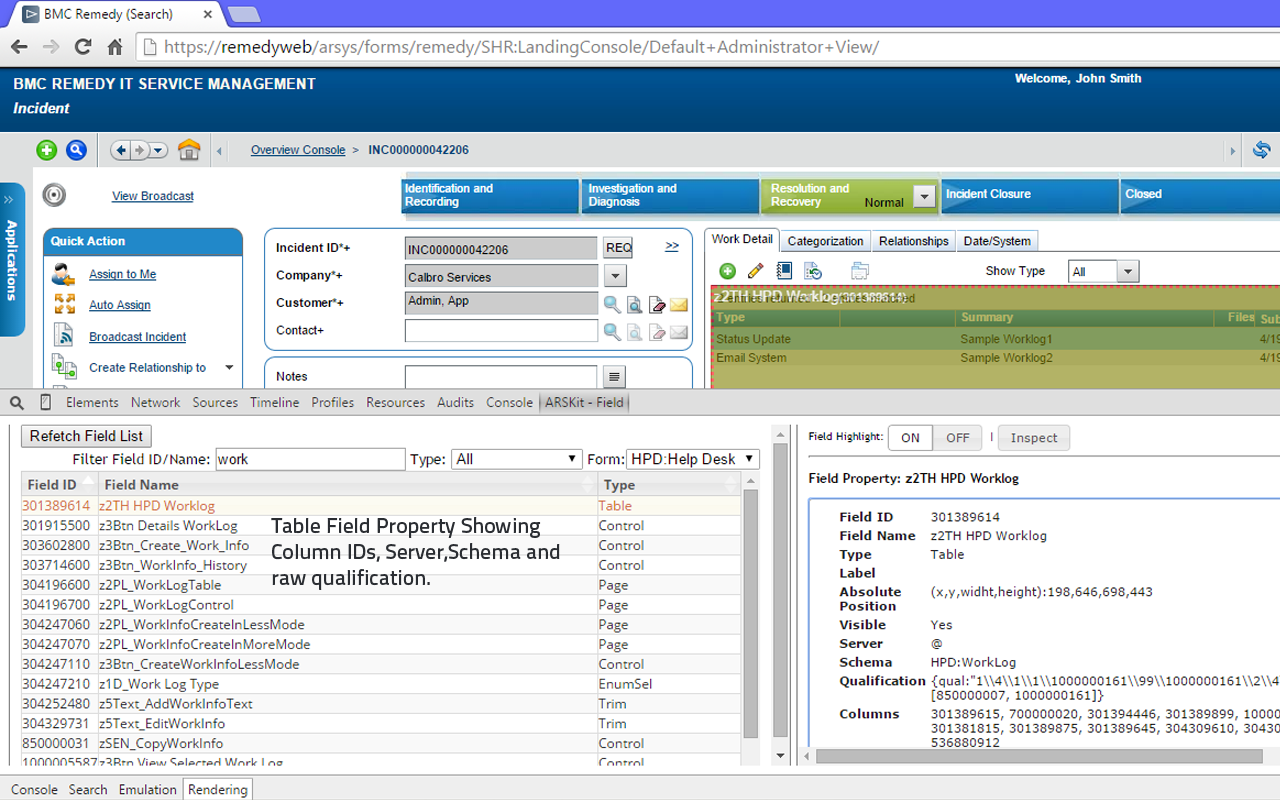
Task: Open Company field dropdown arrow
Action: 615,275
